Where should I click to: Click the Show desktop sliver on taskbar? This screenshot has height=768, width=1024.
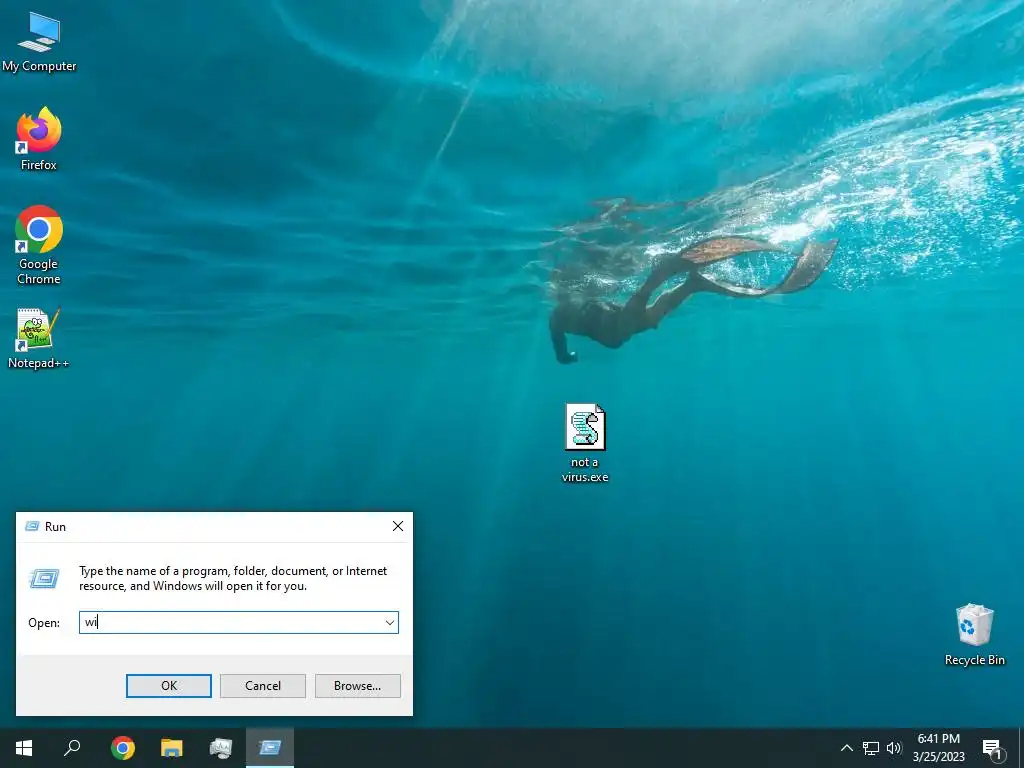(x=1021, y=748)
